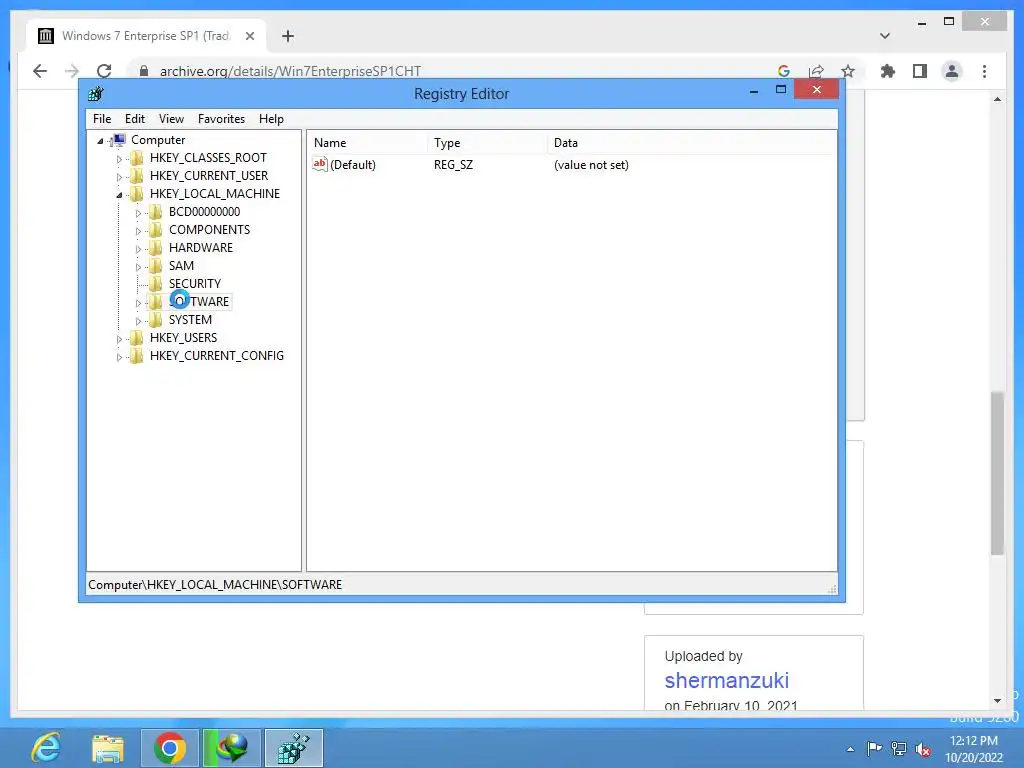Open the View menu
Viewport: 1024px width, 768px height.
[171, 119]
